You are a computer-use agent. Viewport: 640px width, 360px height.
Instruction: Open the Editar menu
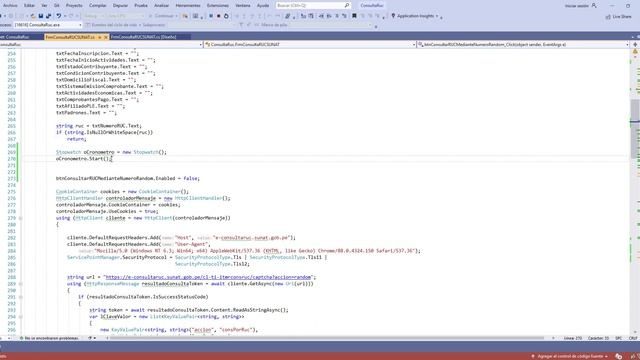point(29,6)
